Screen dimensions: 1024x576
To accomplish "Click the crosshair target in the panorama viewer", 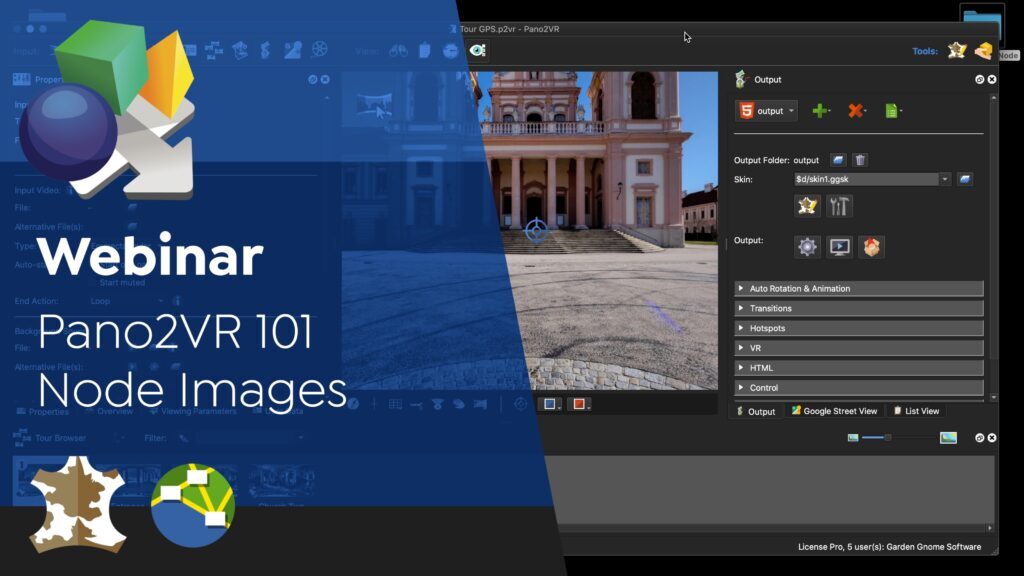I will (x=536, y=231).
